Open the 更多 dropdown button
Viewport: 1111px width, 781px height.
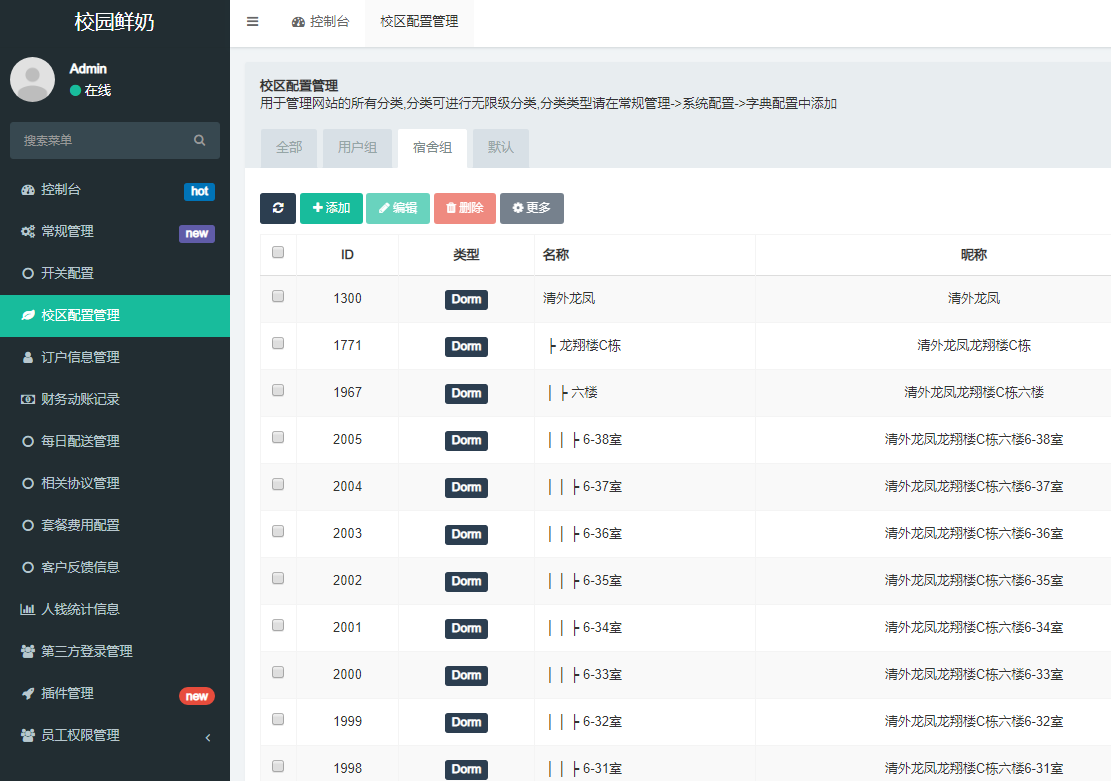(531, 208)
